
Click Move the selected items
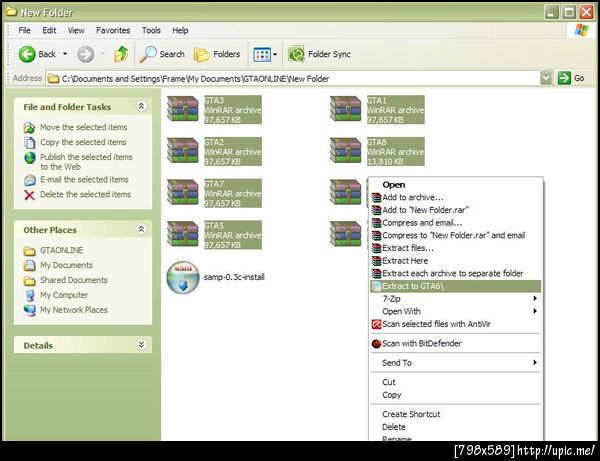point(84,127)
